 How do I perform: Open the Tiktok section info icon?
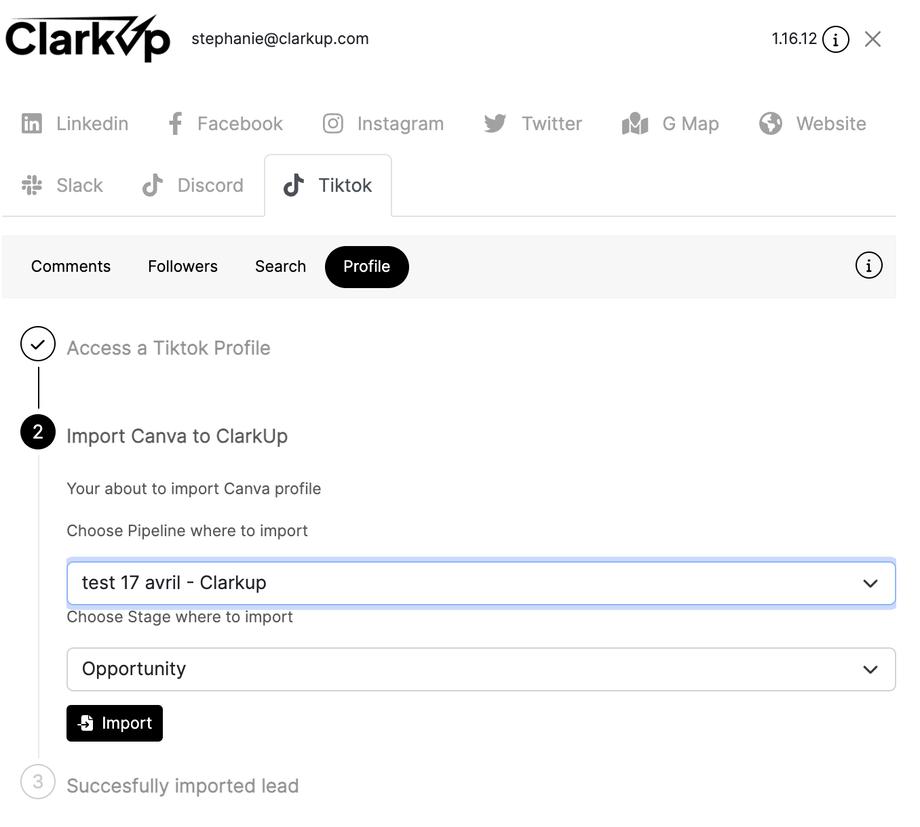click(869, 266)
